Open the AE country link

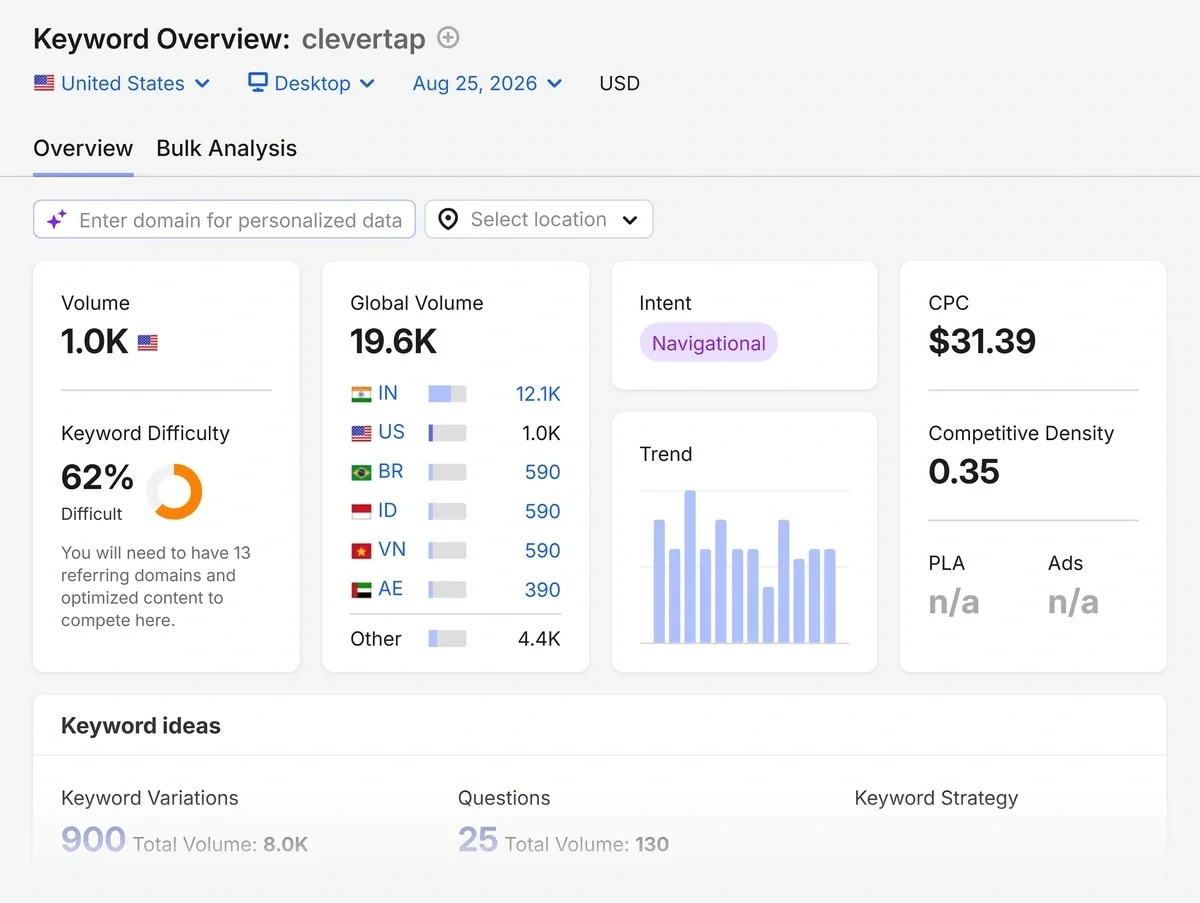[391, 588]
